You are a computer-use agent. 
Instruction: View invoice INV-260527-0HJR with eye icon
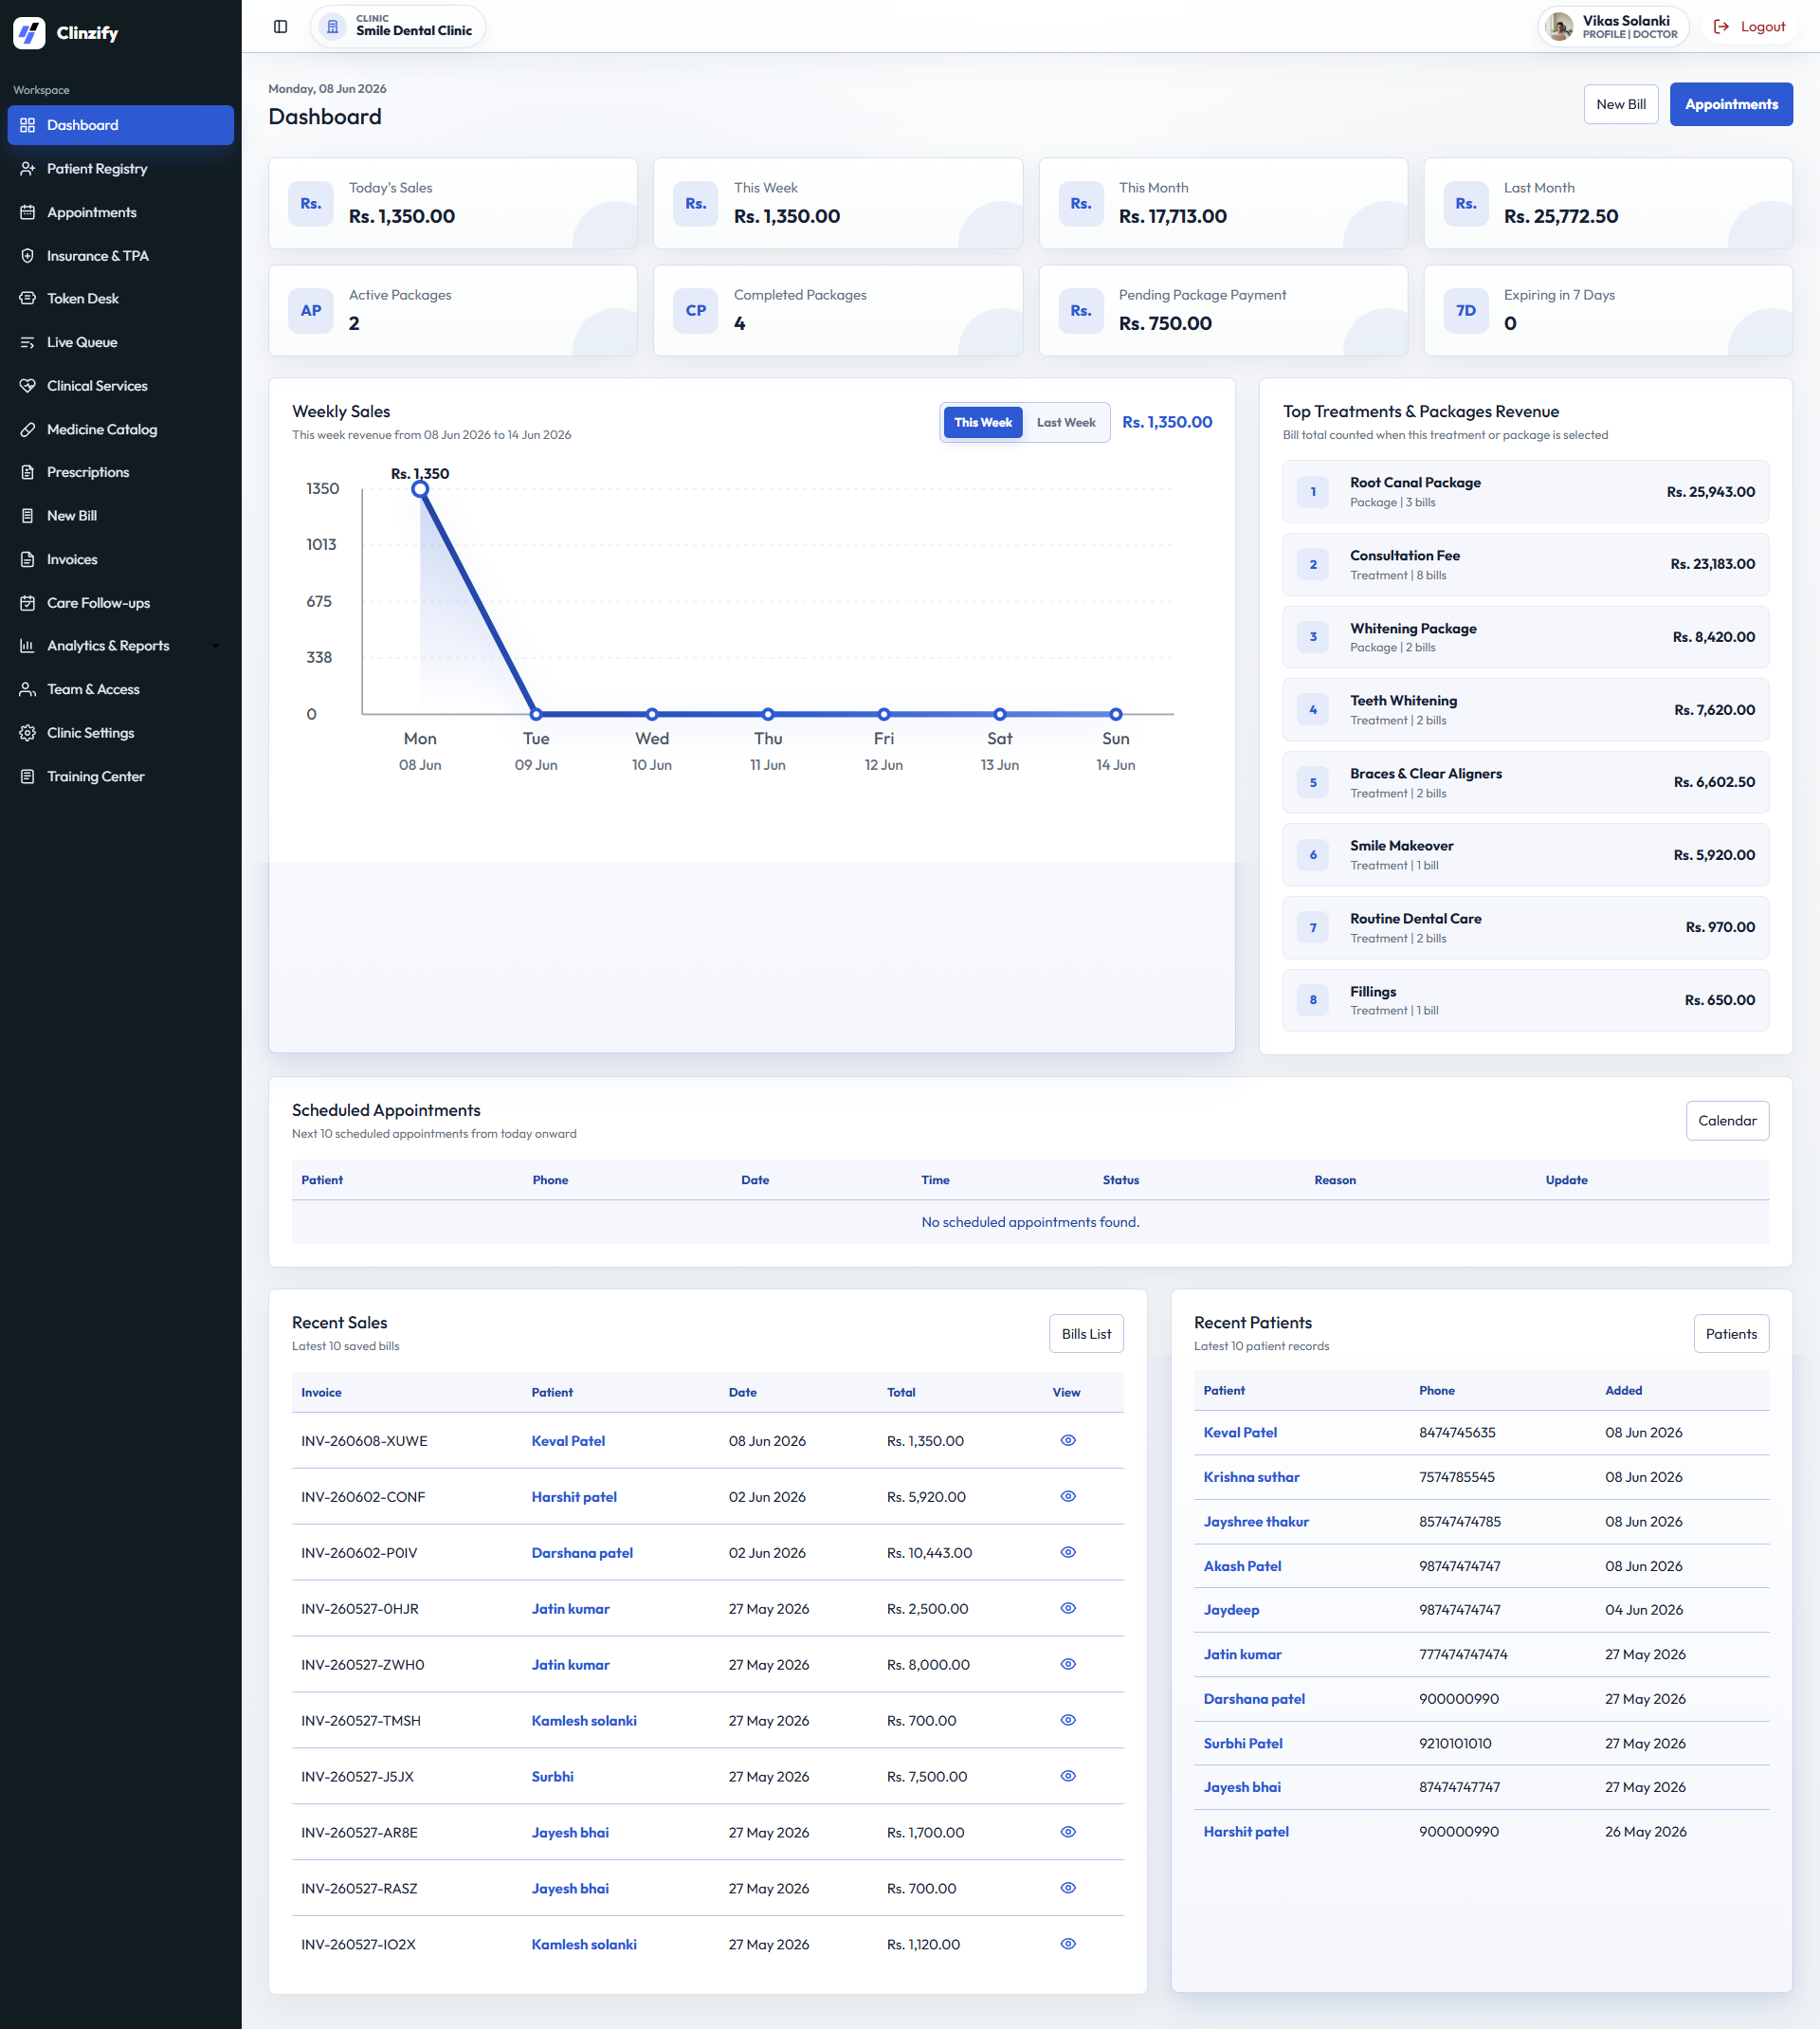pos(1068,1609)
